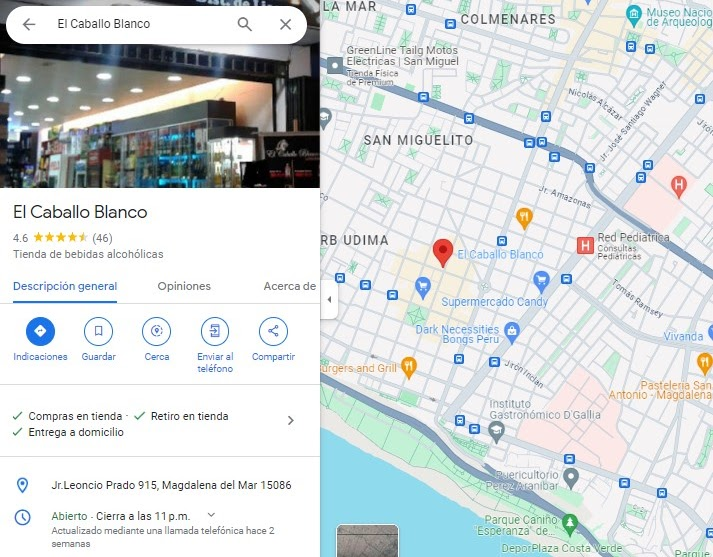Click the Cerca nearby icon
This screenshot has width=713, height=557.
tap(156, 331)
